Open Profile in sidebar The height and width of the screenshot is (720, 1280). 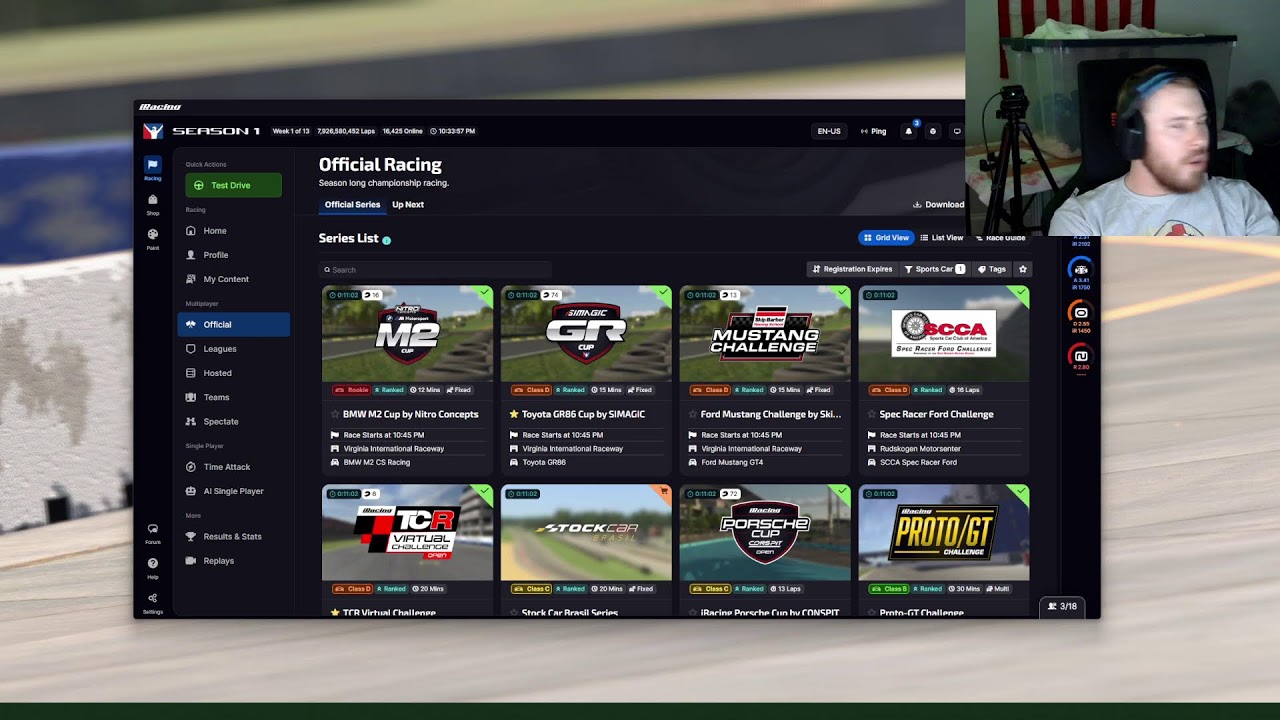pyautogui.click(x=233, y=255)
